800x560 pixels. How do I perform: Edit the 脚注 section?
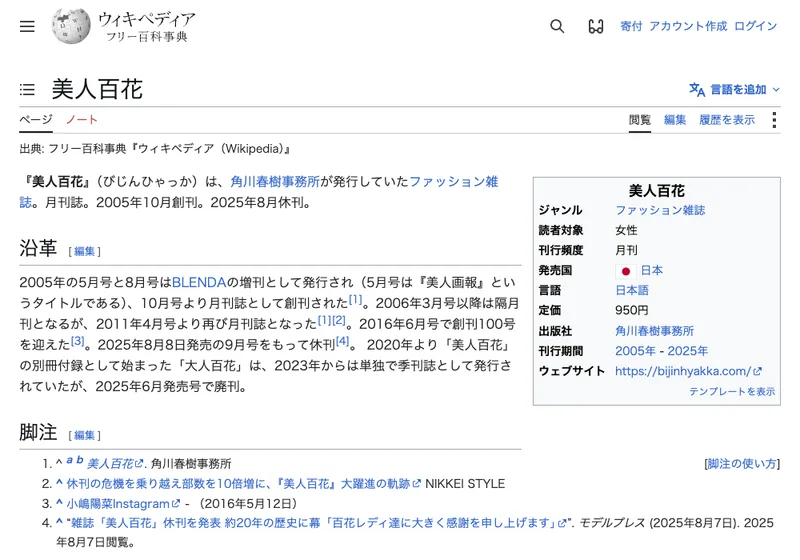click(x=85, y=436)
